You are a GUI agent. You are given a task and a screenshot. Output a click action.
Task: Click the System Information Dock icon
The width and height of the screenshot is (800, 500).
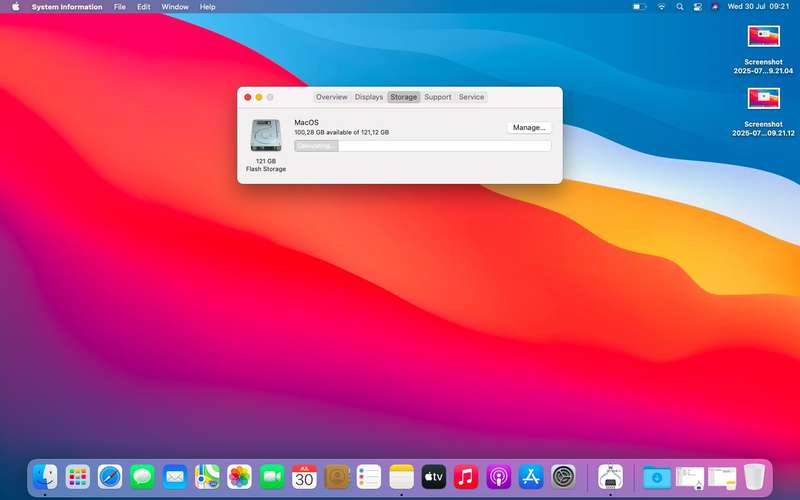pos(610,477)
